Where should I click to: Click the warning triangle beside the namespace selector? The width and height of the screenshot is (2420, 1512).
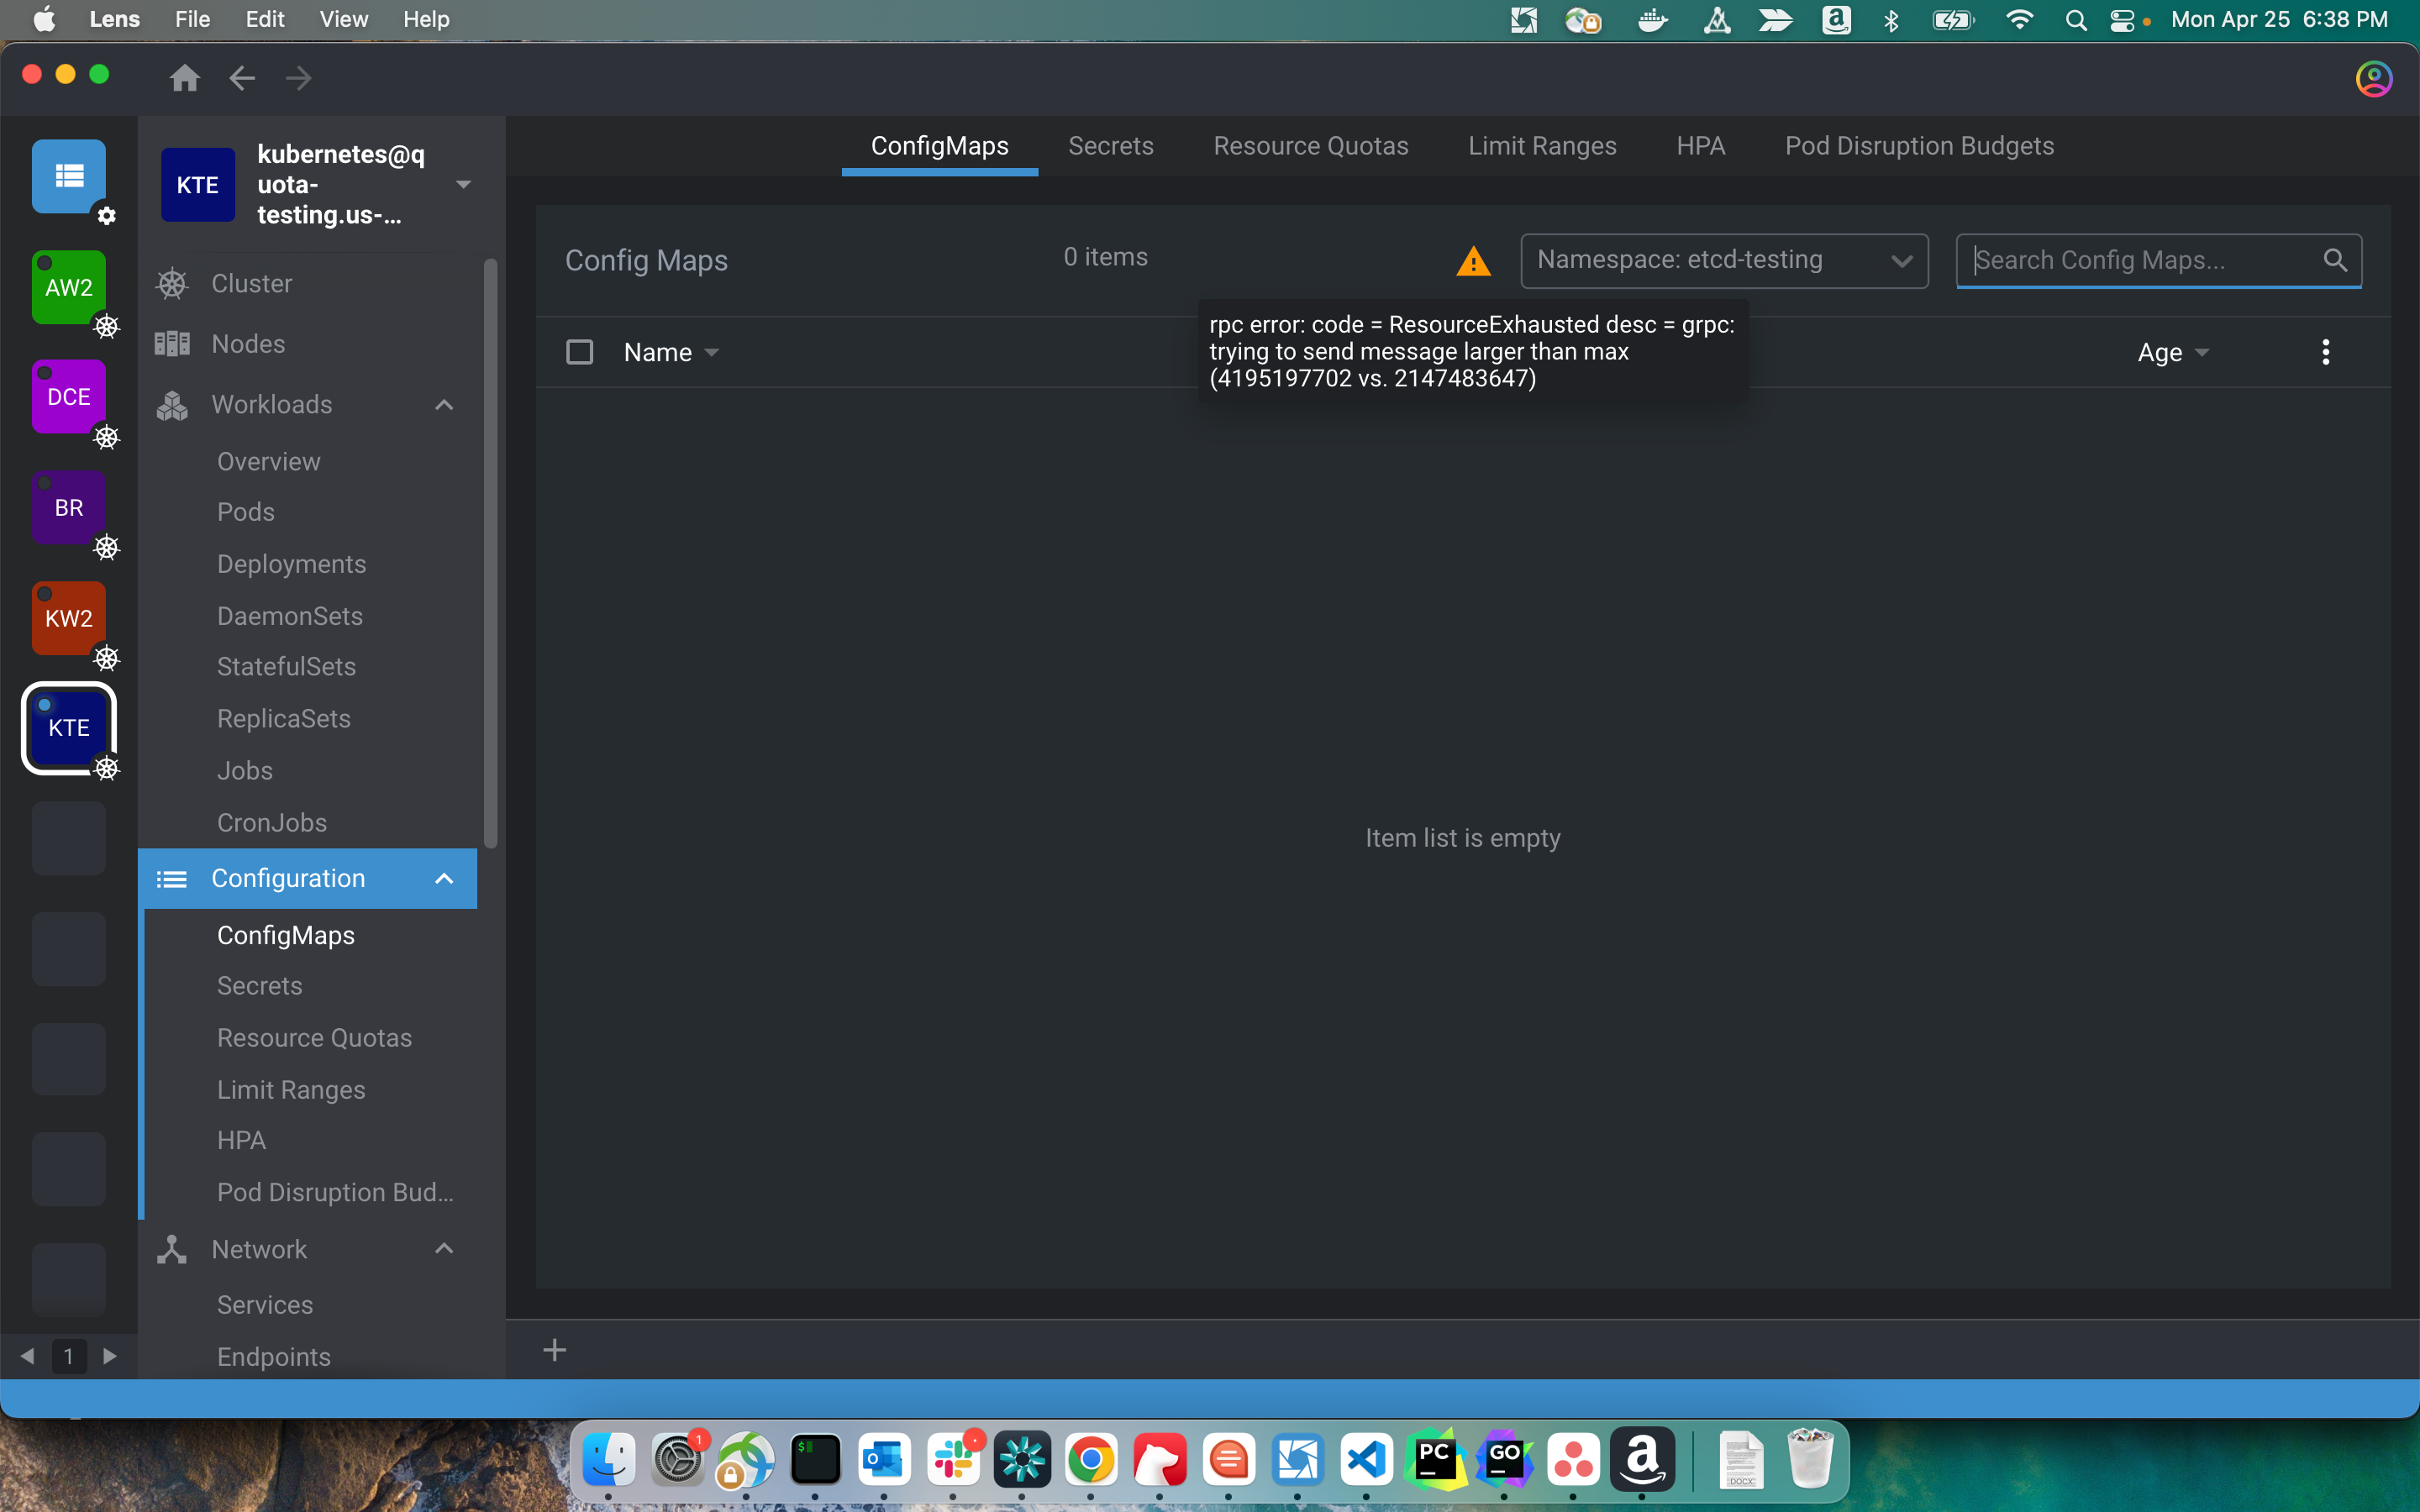tap(1474, 260)
